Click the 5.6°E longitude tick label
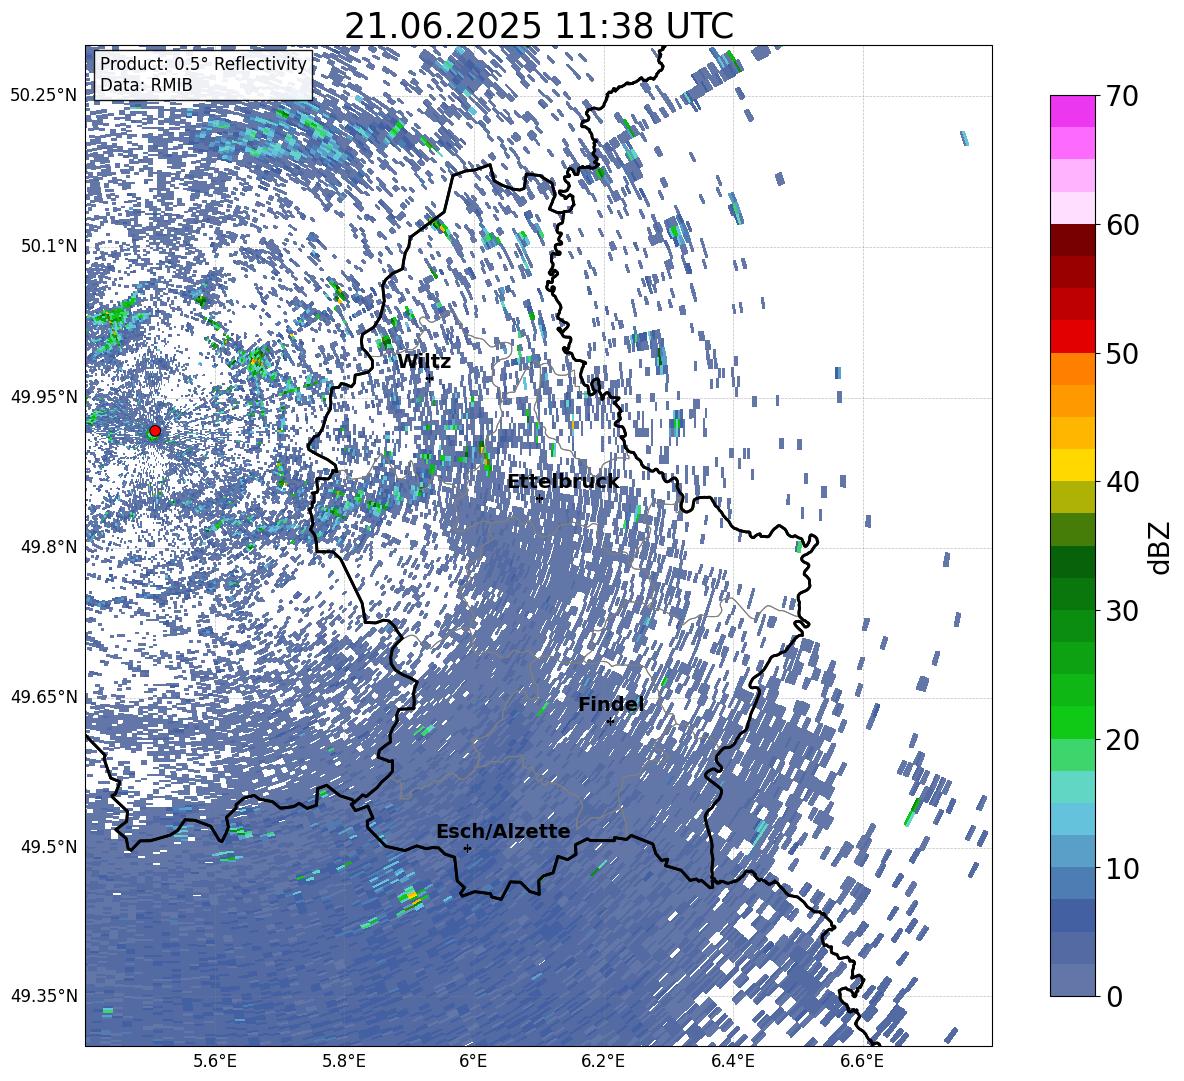 click(214, 1062)
